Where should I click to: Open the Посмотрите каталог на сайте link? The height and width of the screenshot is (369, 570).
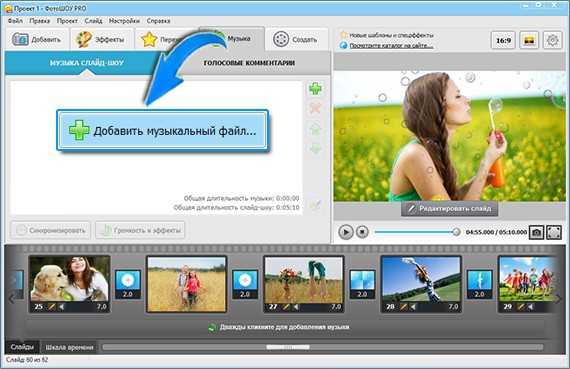click(391, 45)
